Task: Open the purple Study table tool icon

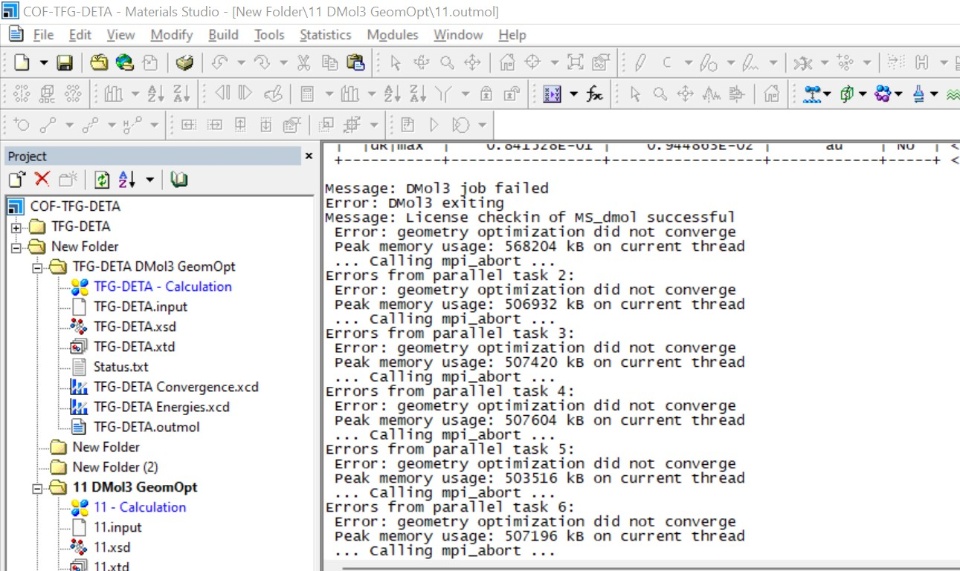Action: [552, 94]
